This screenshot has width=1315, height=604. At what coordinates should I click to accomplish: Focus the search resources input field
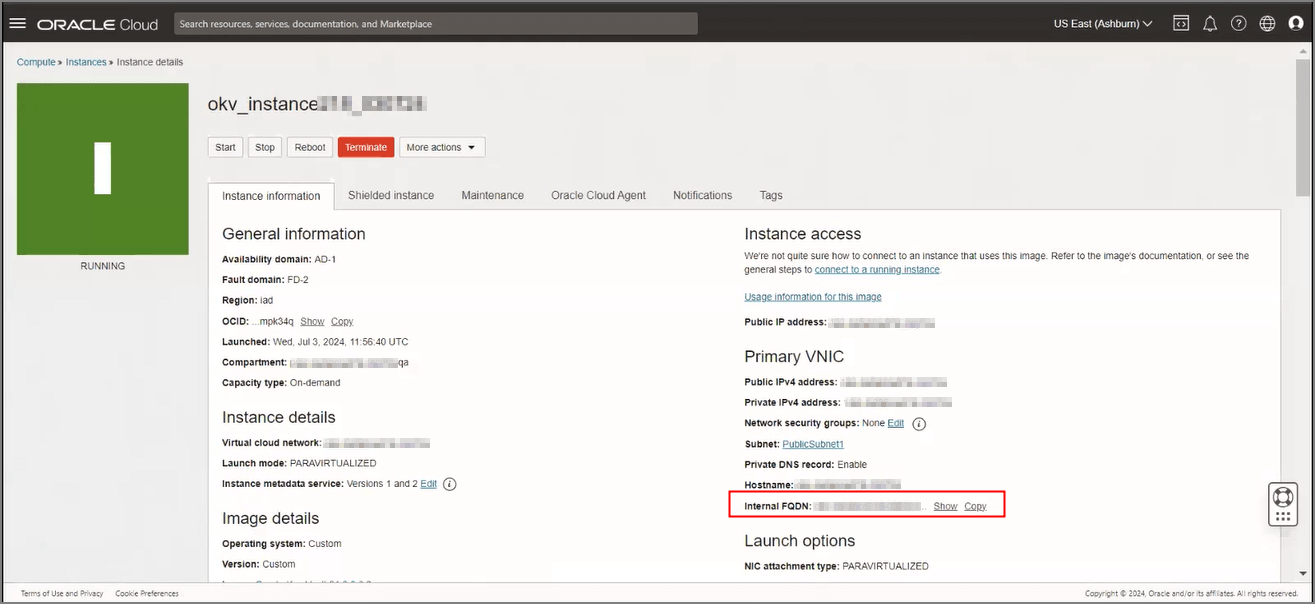[435, 23]
